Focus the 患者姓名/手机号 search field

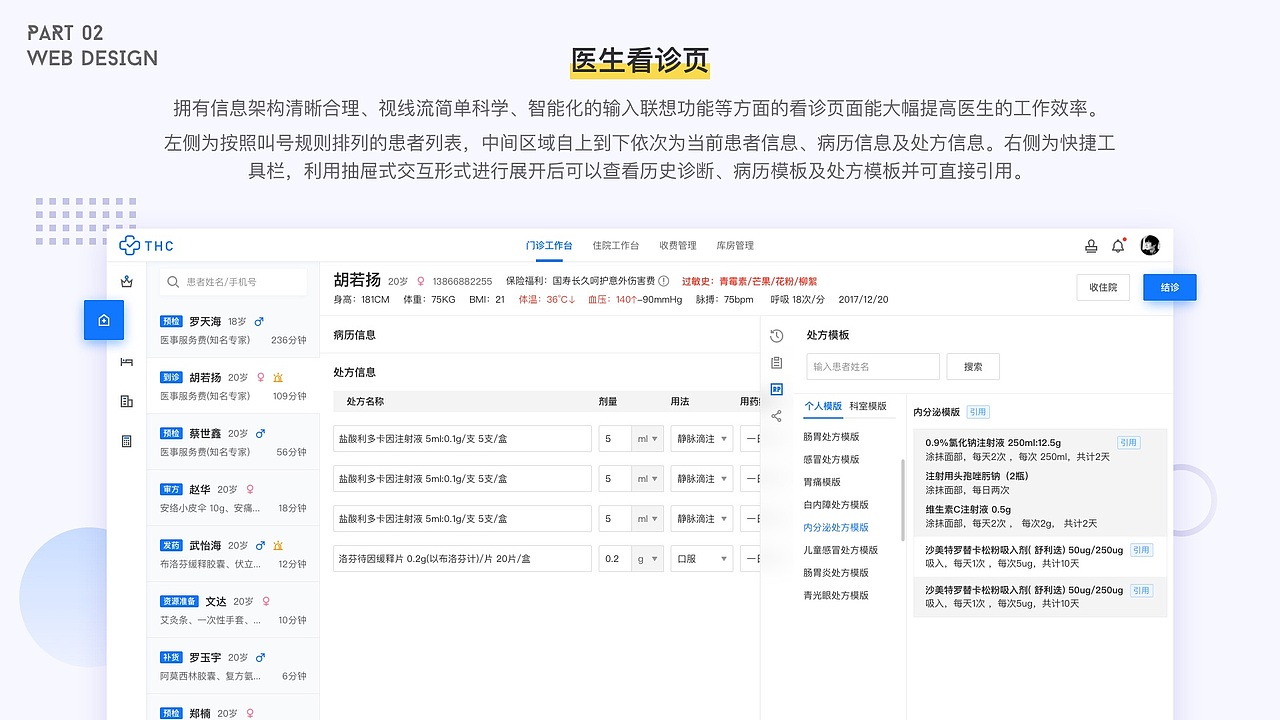[x=234, y=282]
